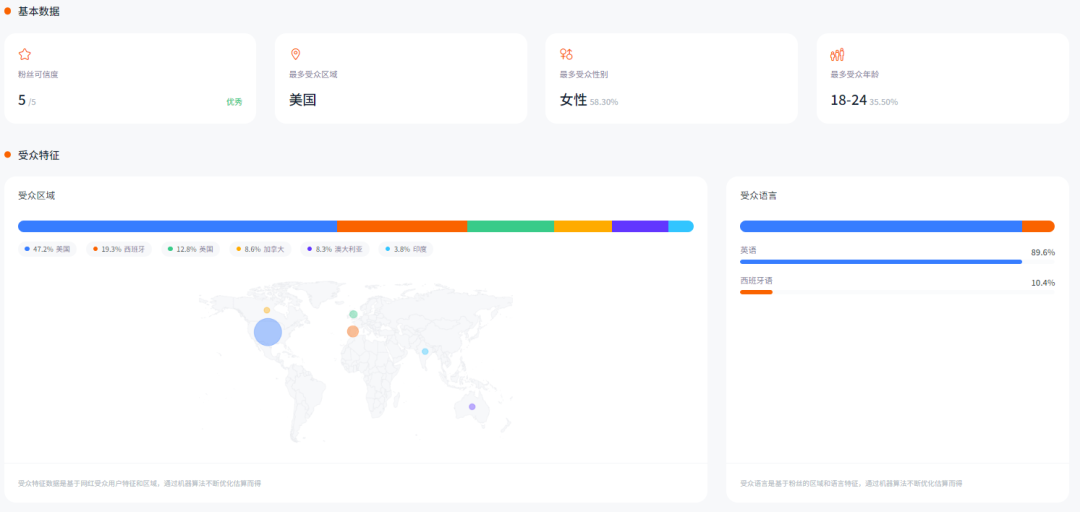Click the orange dot beside 基本数据 heading
This screenshot has width=1080, height=512.
tap(8, 11)
